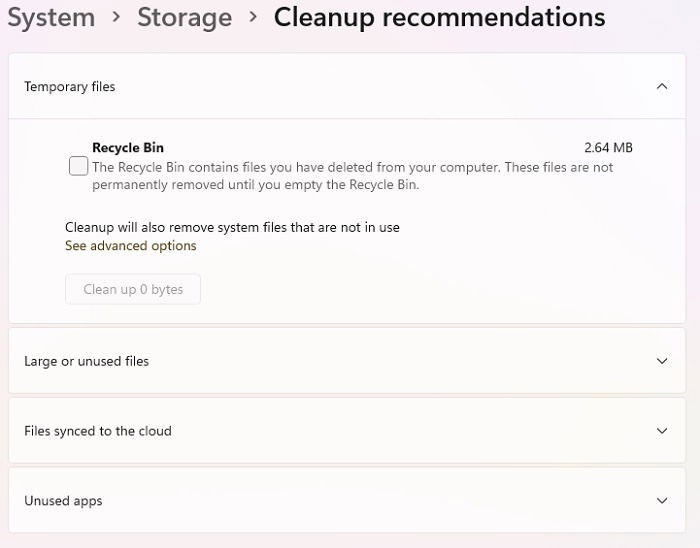Click the Temporary files section header
Viewport: 700px width, 548px height.
(x=347, y=86)
